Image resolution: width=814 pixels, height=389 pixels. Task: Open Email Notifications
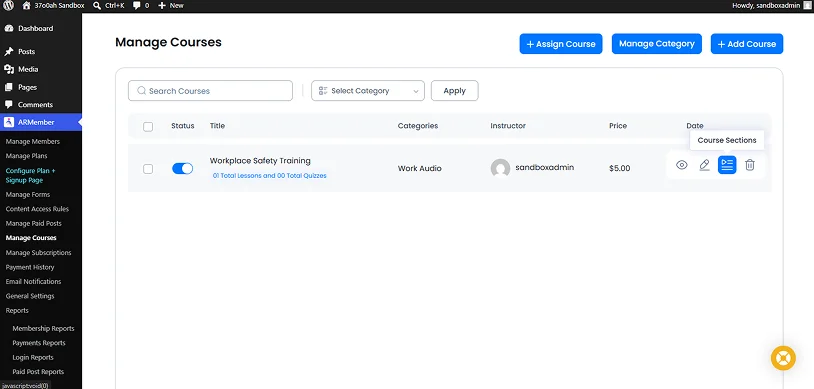pos(33,281)
